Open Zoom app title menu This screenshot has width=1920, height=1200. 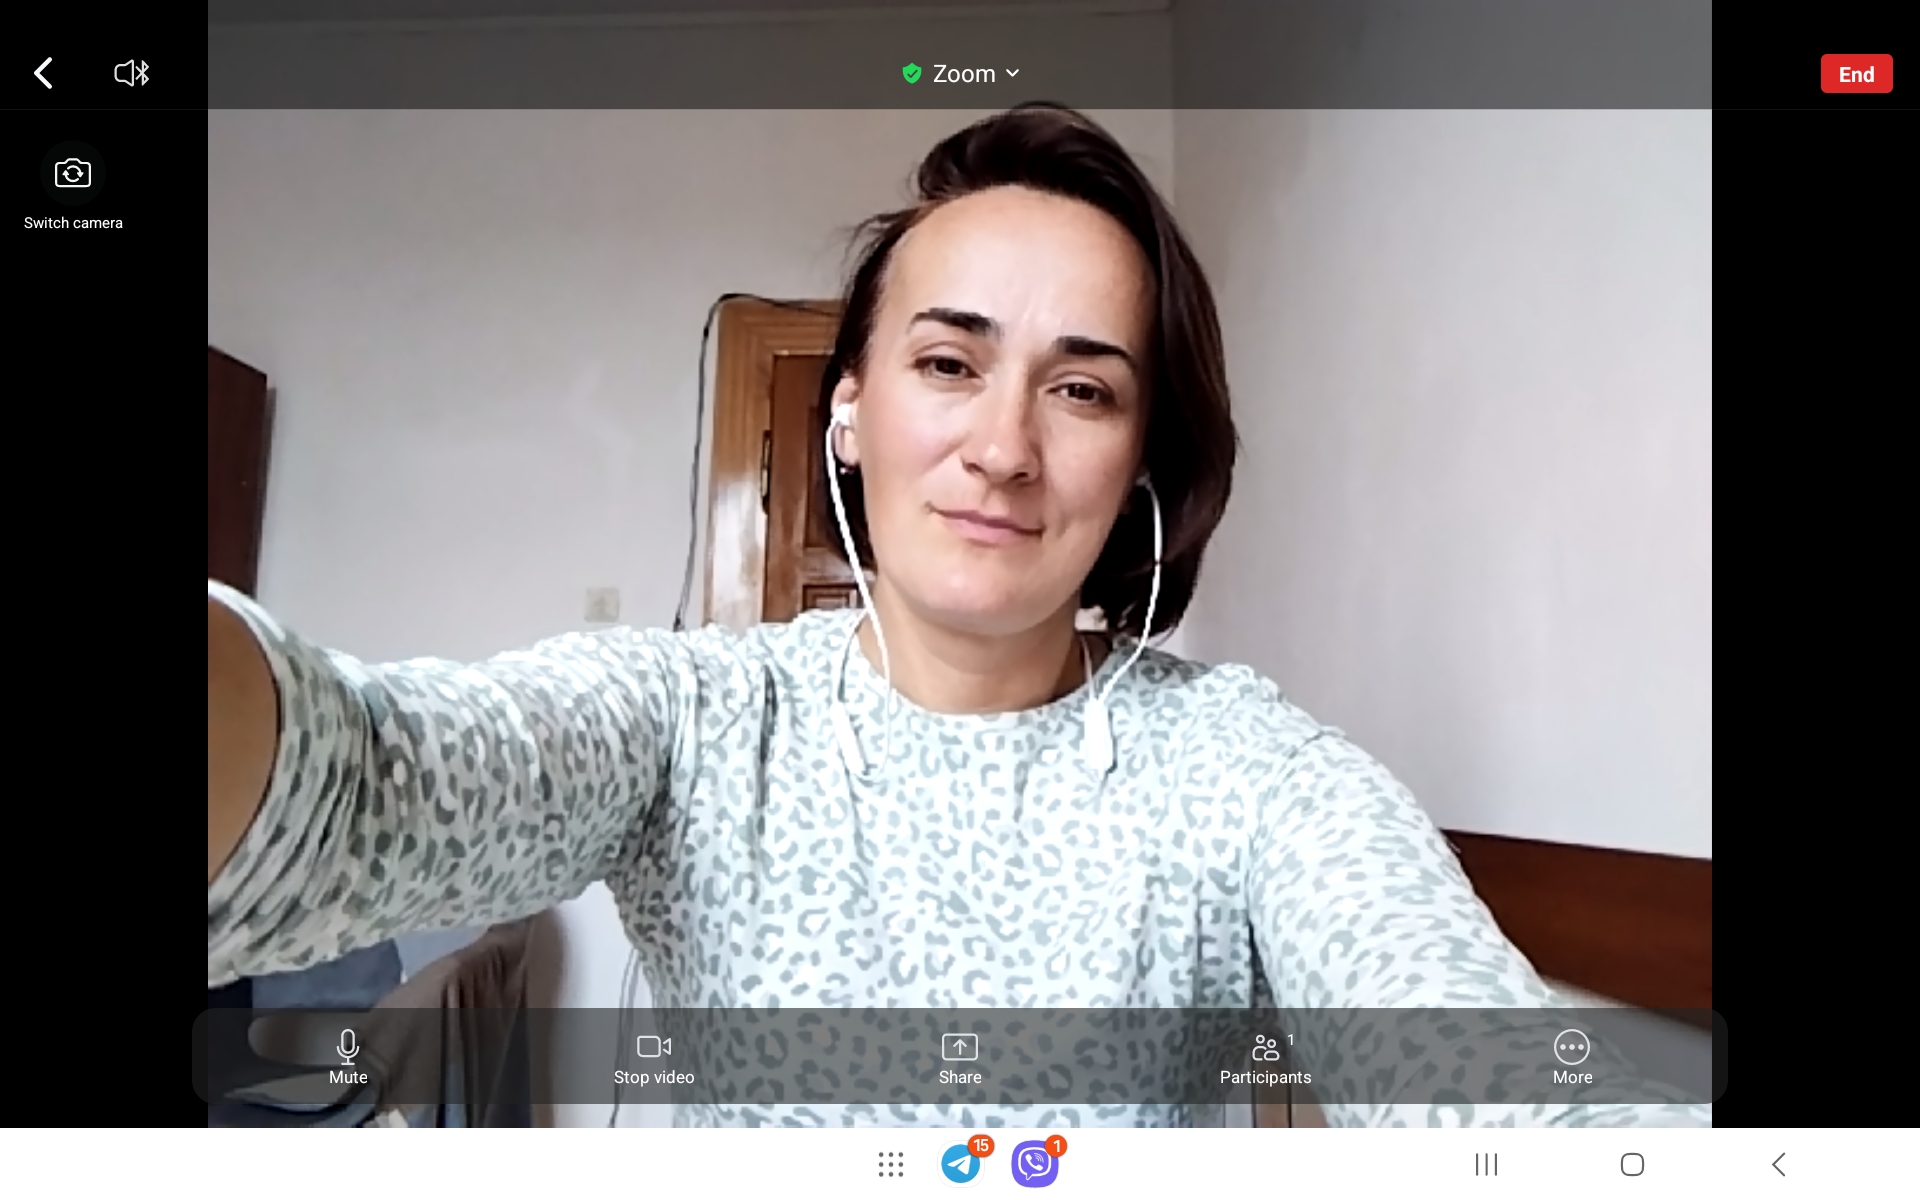[x=961, y=73]
